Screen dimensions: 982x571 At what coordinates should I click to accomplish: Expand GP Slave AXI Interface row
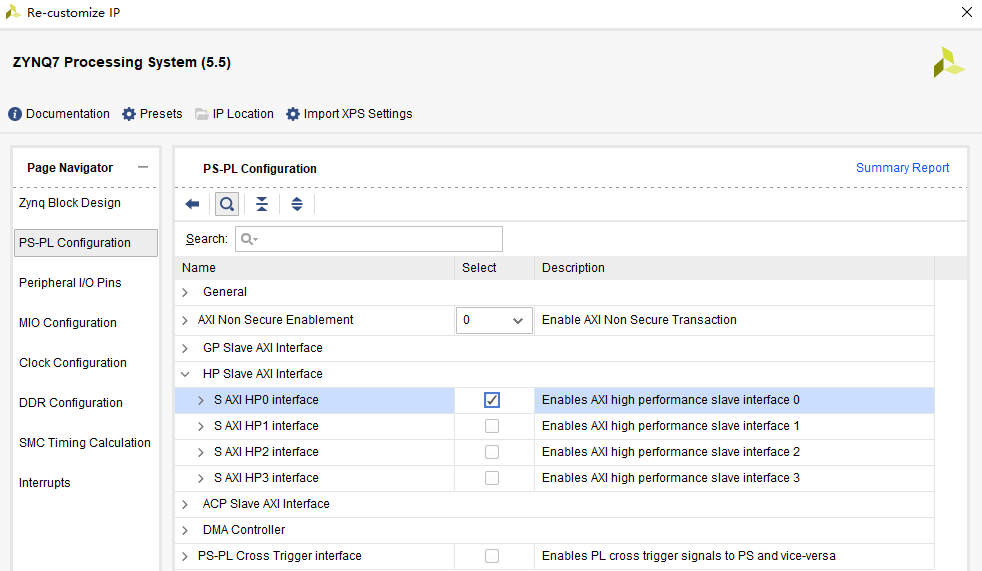185,348
